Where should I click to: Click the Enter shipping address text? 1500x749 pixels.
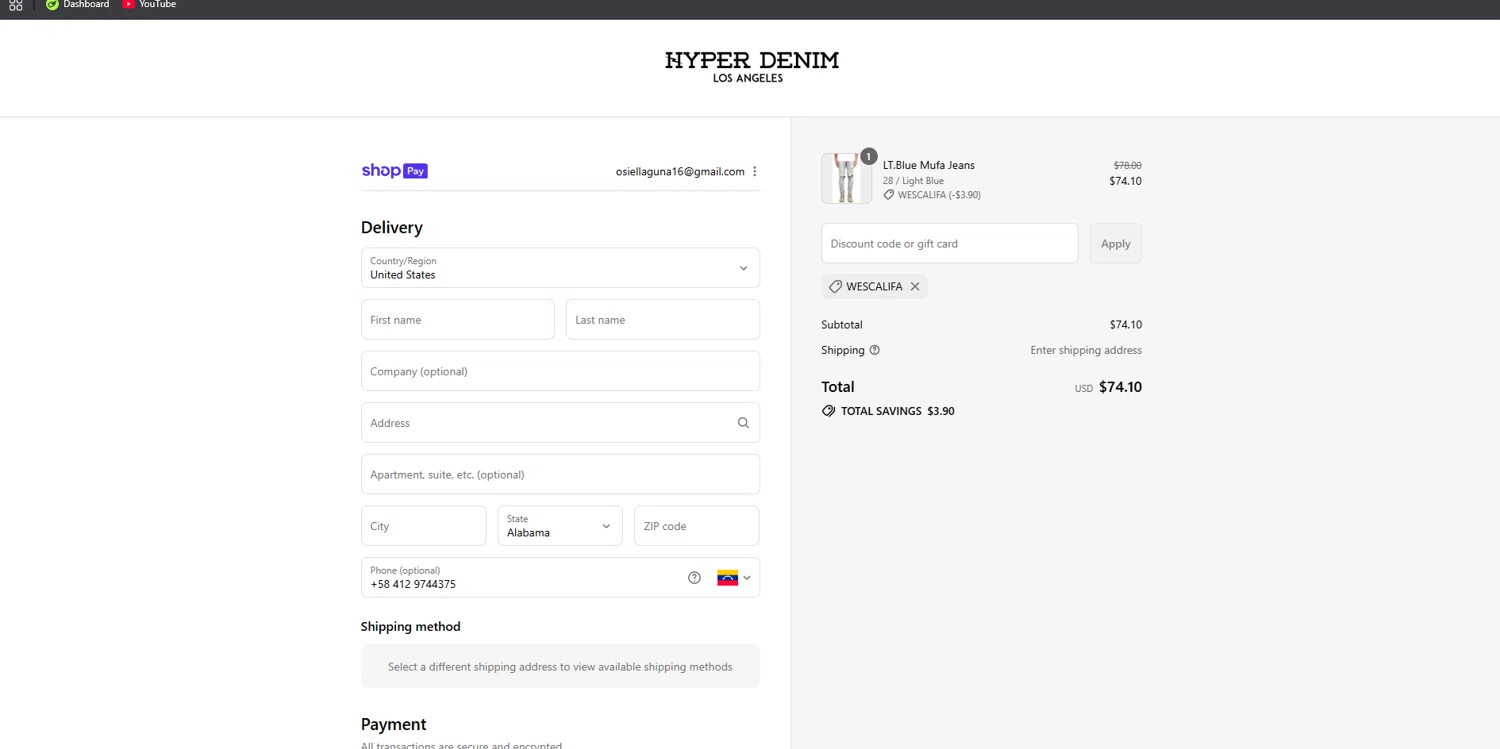(1086, 350)
